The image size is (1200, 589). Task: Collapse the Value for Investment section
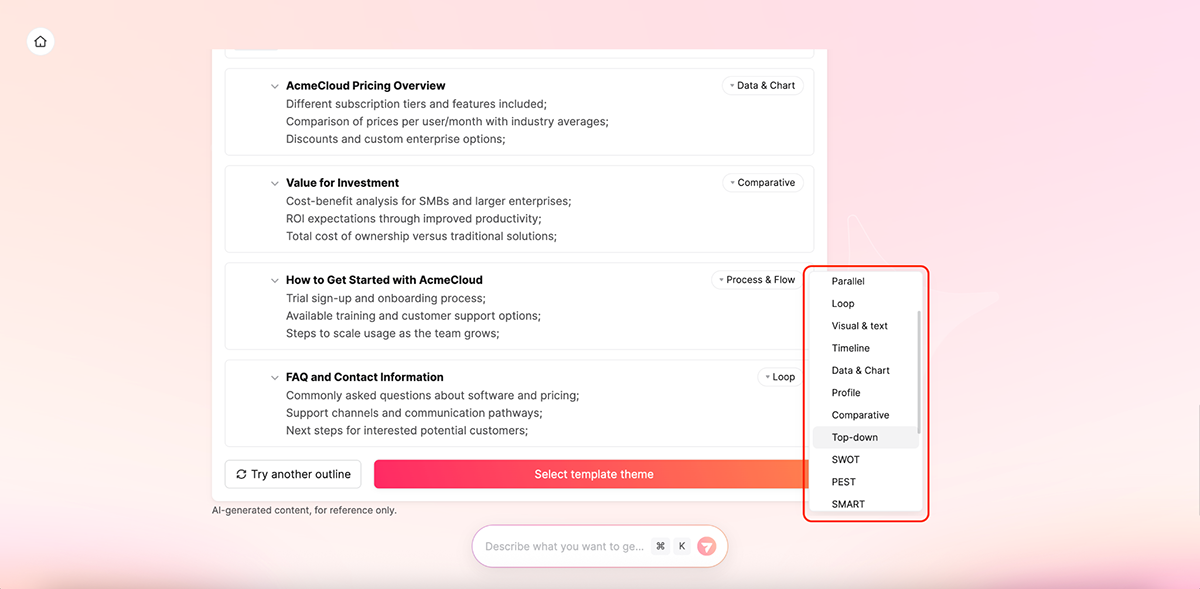click(274, 183)
